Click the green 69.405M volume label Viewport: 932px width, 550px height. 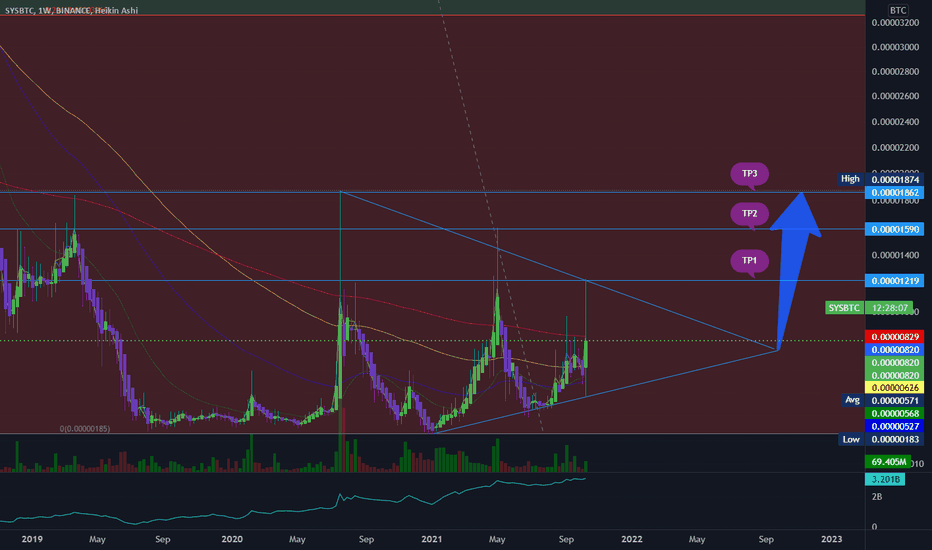click(889, 461)
